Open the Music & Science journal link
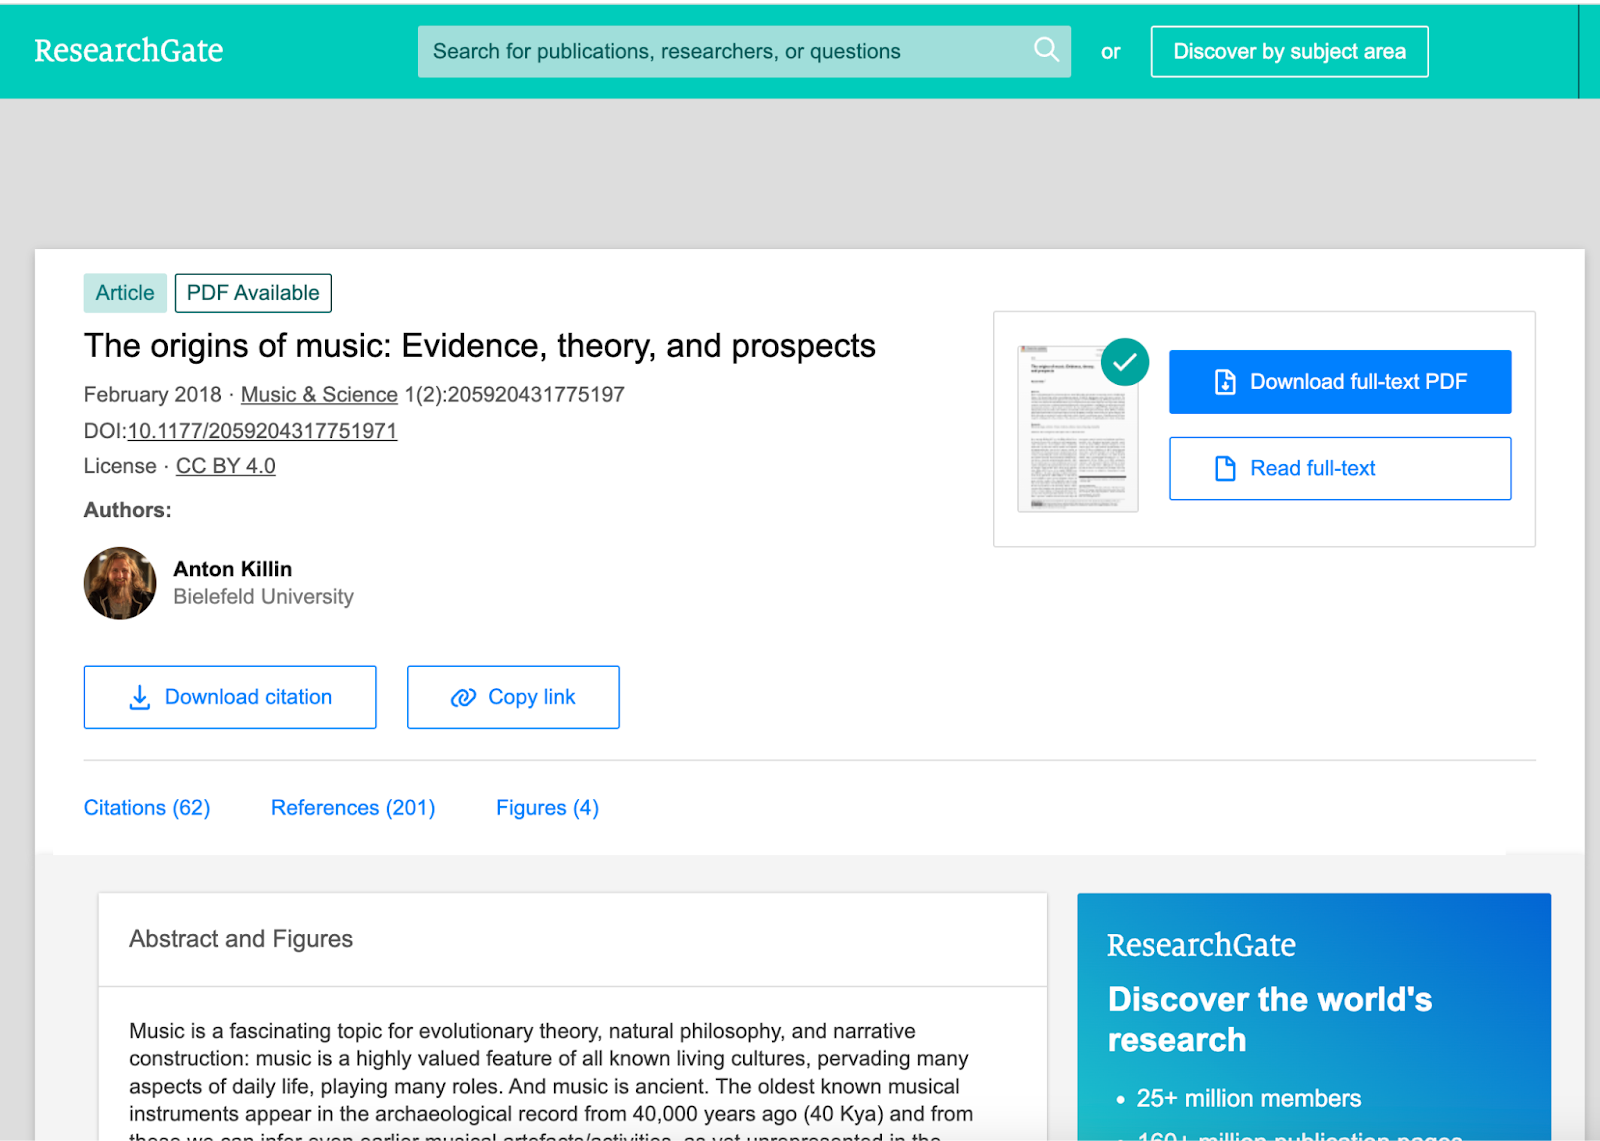Screen dimensions: 1600x1141 point(319,395)
